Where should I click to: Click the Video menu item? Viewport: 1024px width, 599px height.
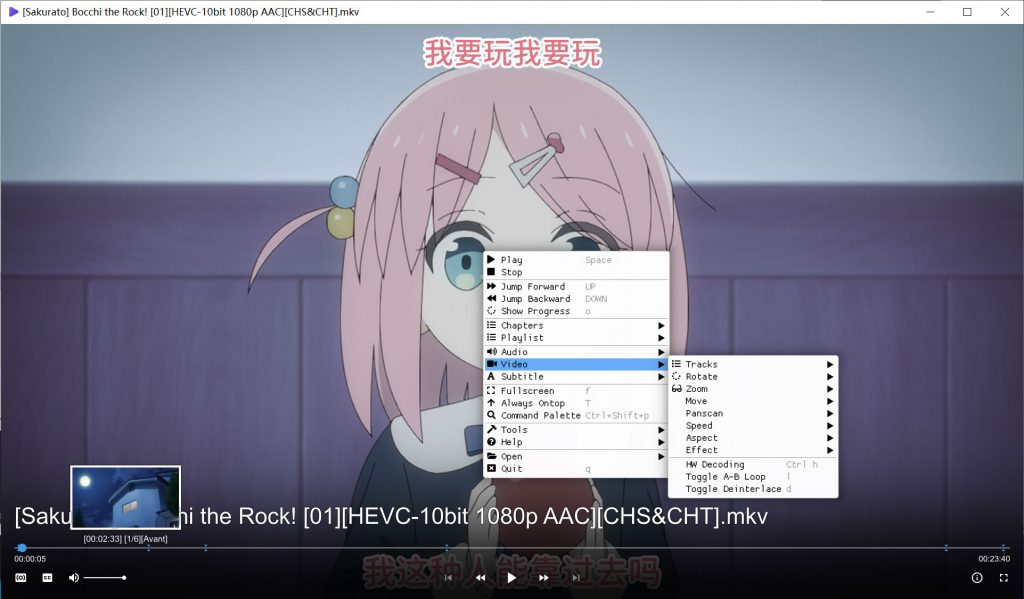[576, 364]
